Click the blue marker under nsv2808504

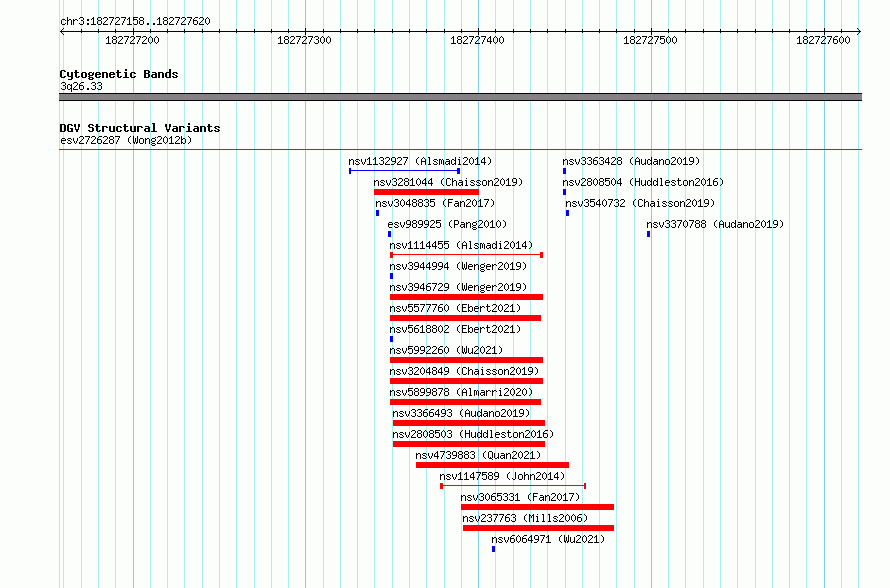pos(565,192)
